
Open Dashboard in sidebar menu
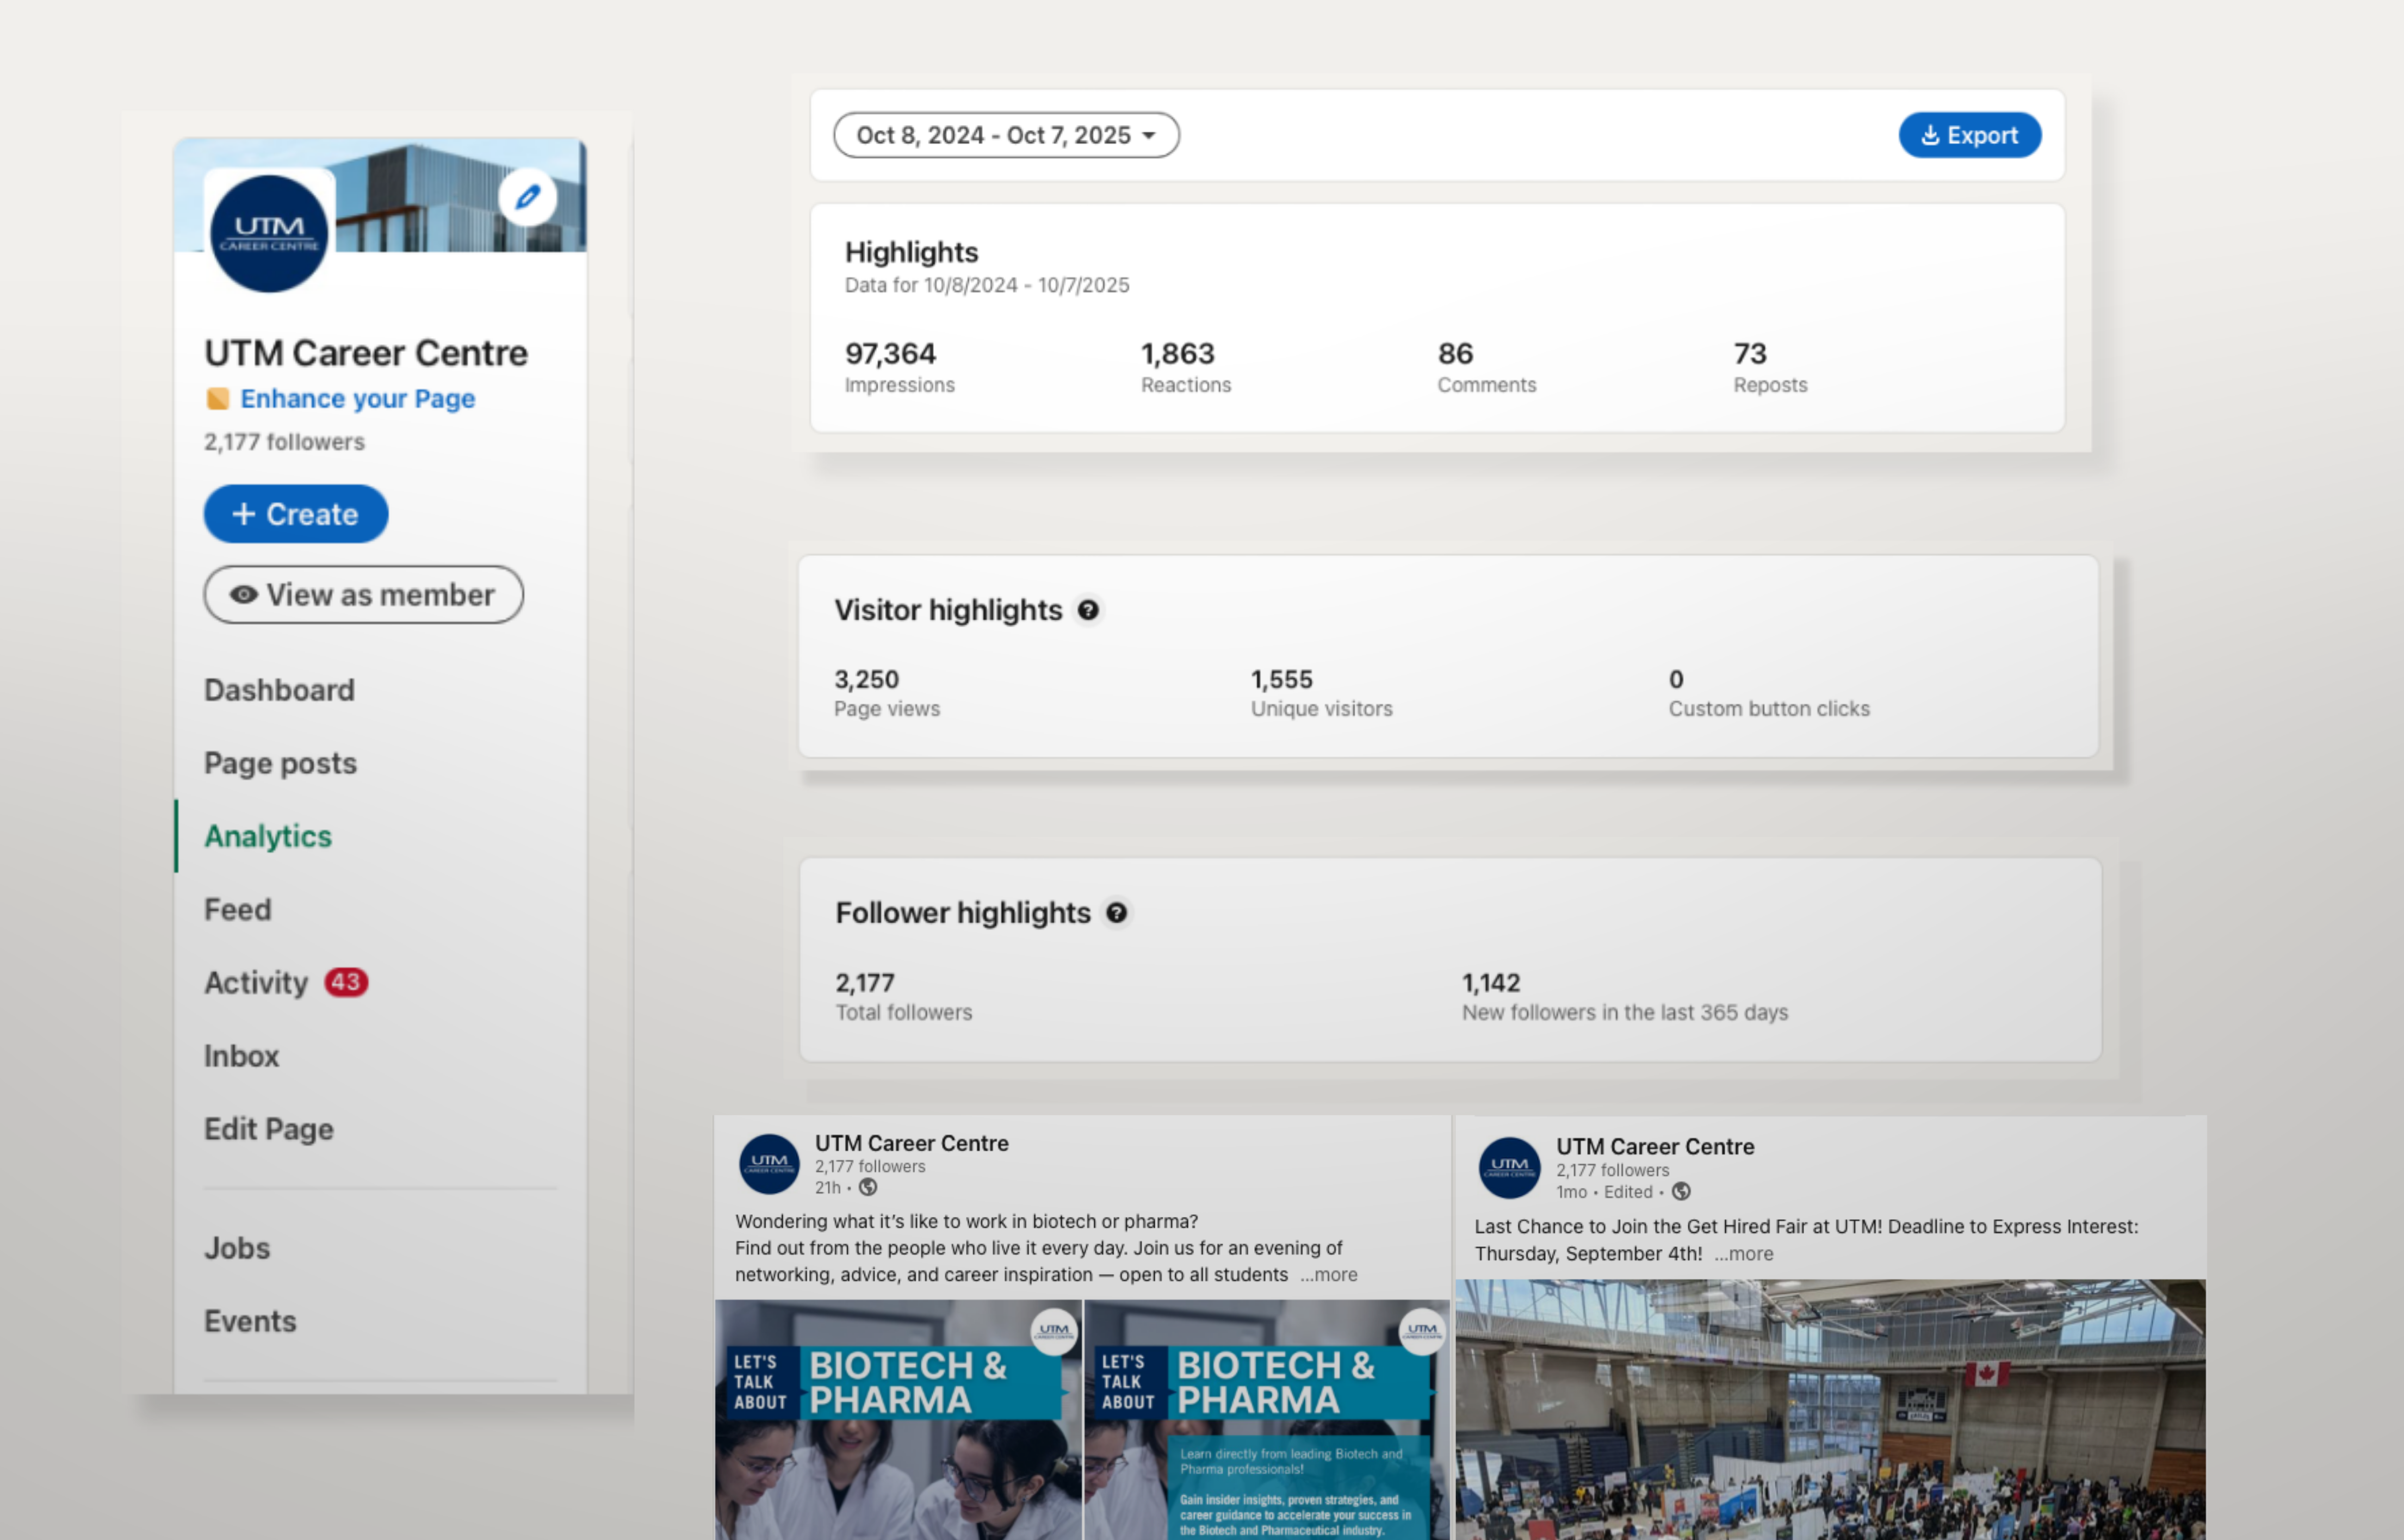279,690
